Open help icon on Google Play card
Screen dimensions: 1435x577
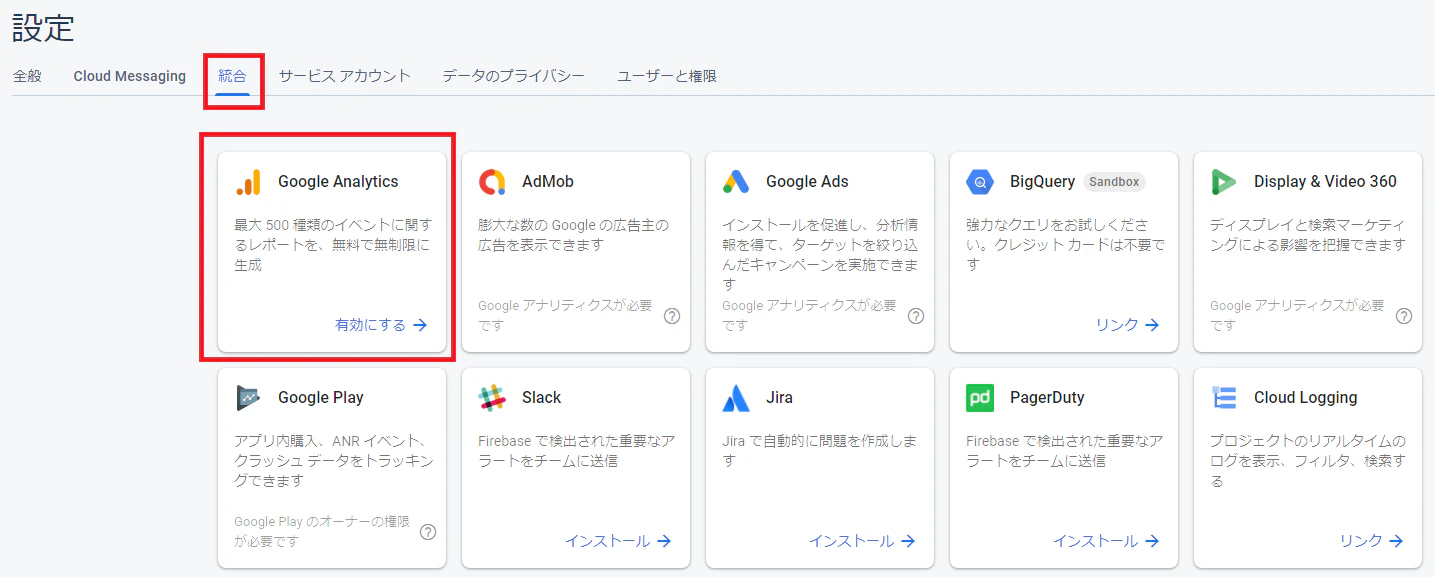428,532
